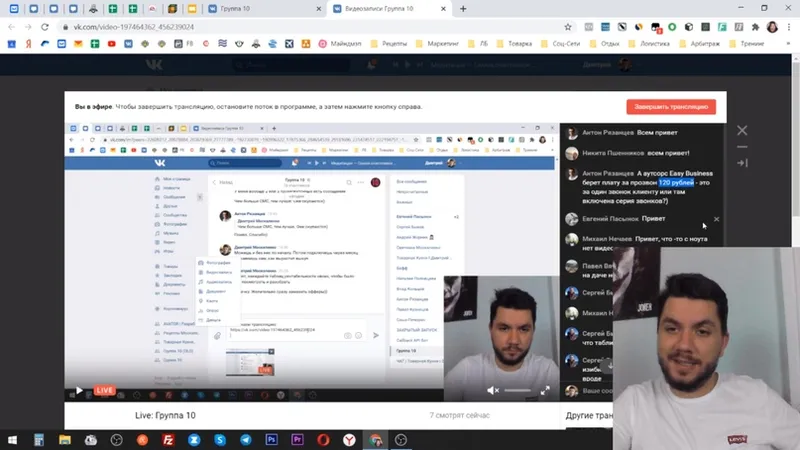Collapse the chat panel with the arrow icon

(742, 163)
